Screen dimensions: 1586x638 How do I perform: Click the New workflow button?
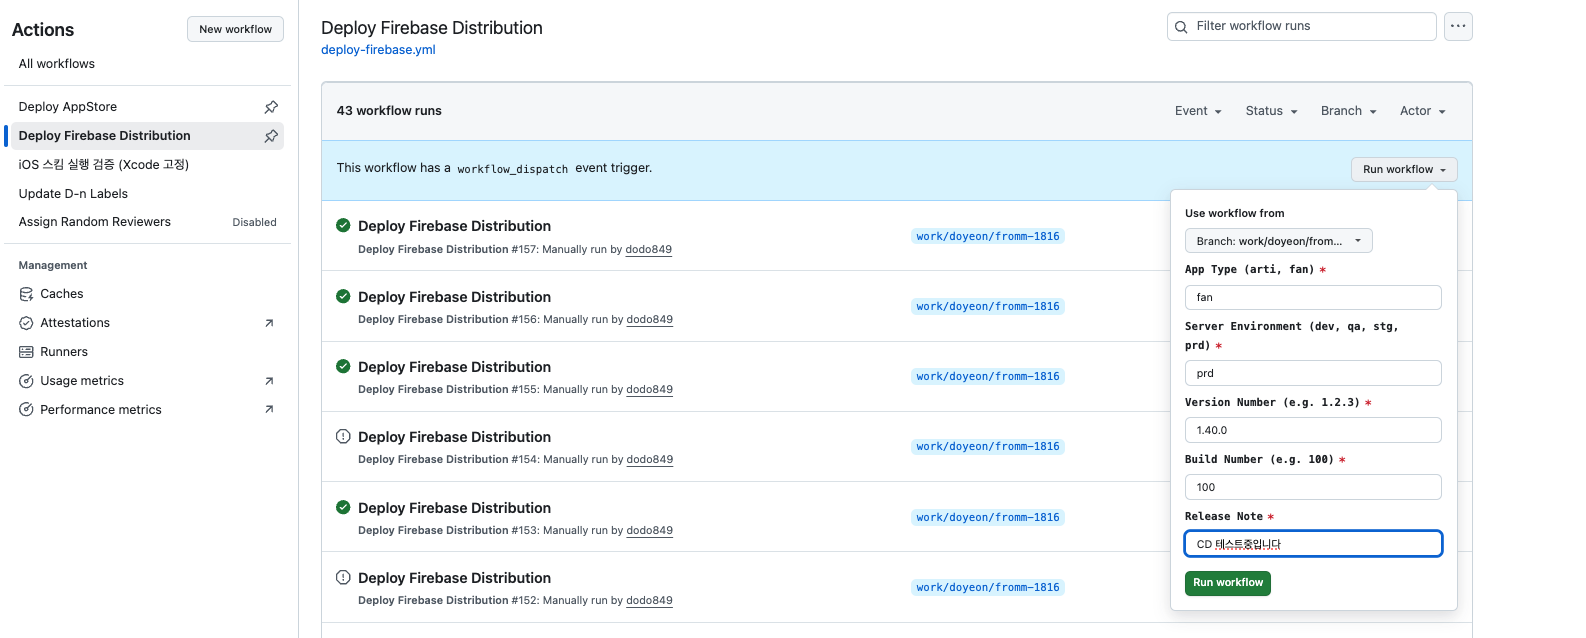(235, 29)
